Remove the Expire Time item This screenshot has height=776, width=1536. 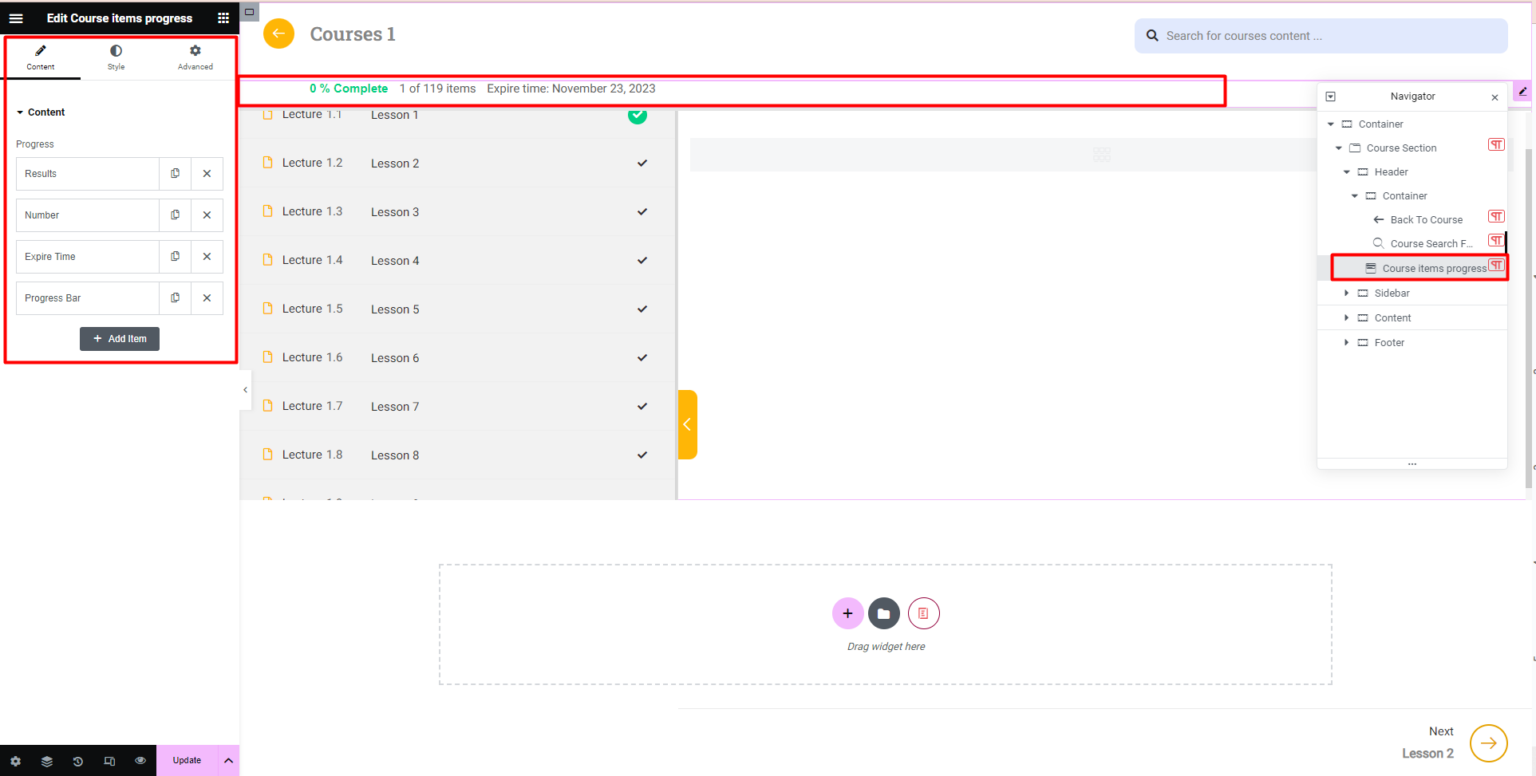pos(207,256)
